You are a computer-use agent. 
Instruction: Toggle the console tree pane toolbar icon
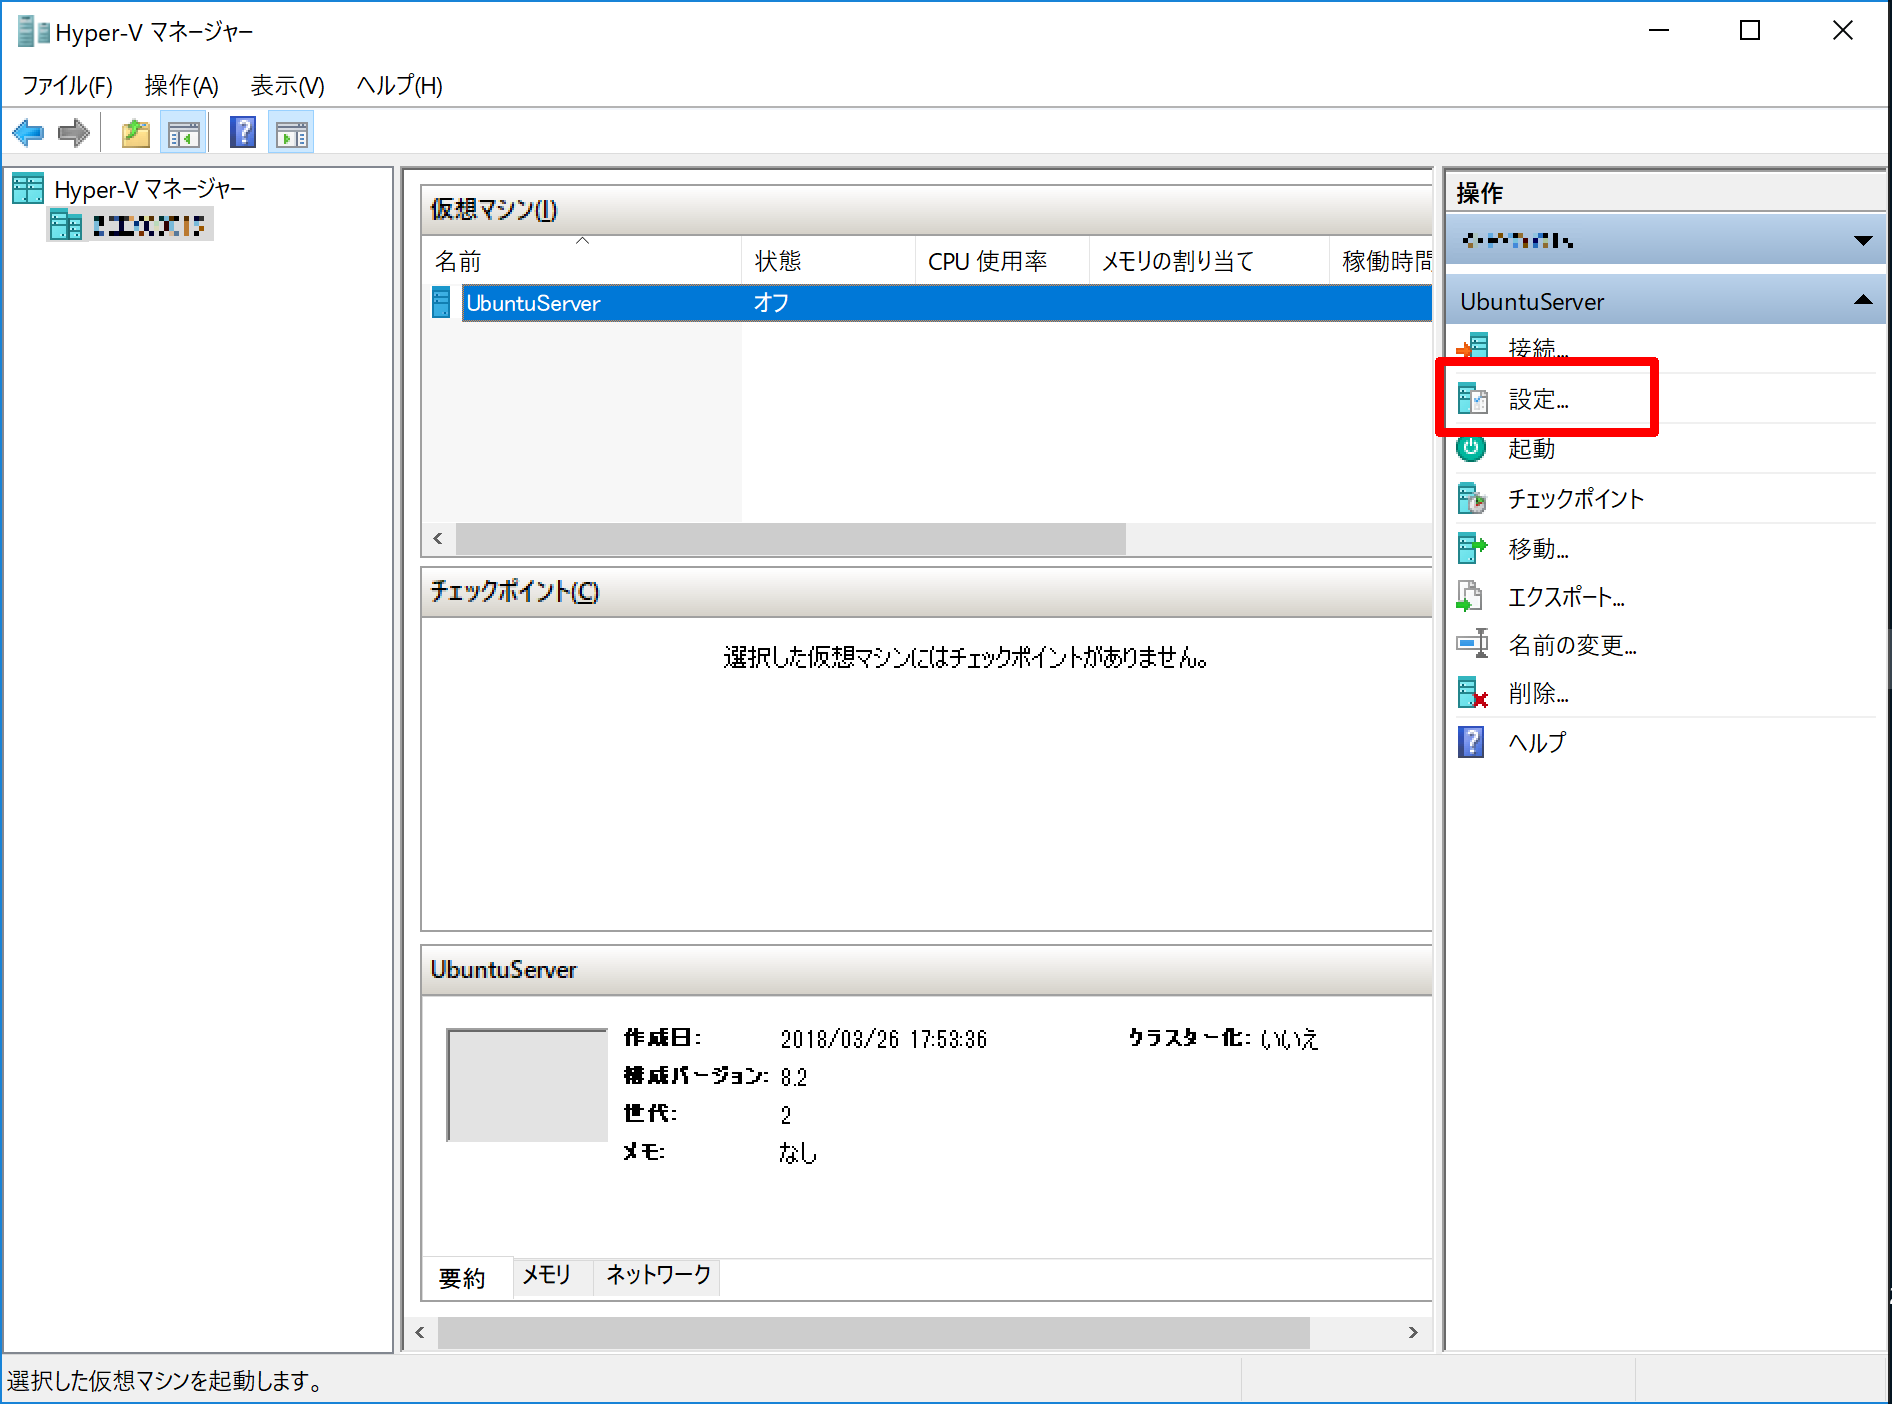184,133
